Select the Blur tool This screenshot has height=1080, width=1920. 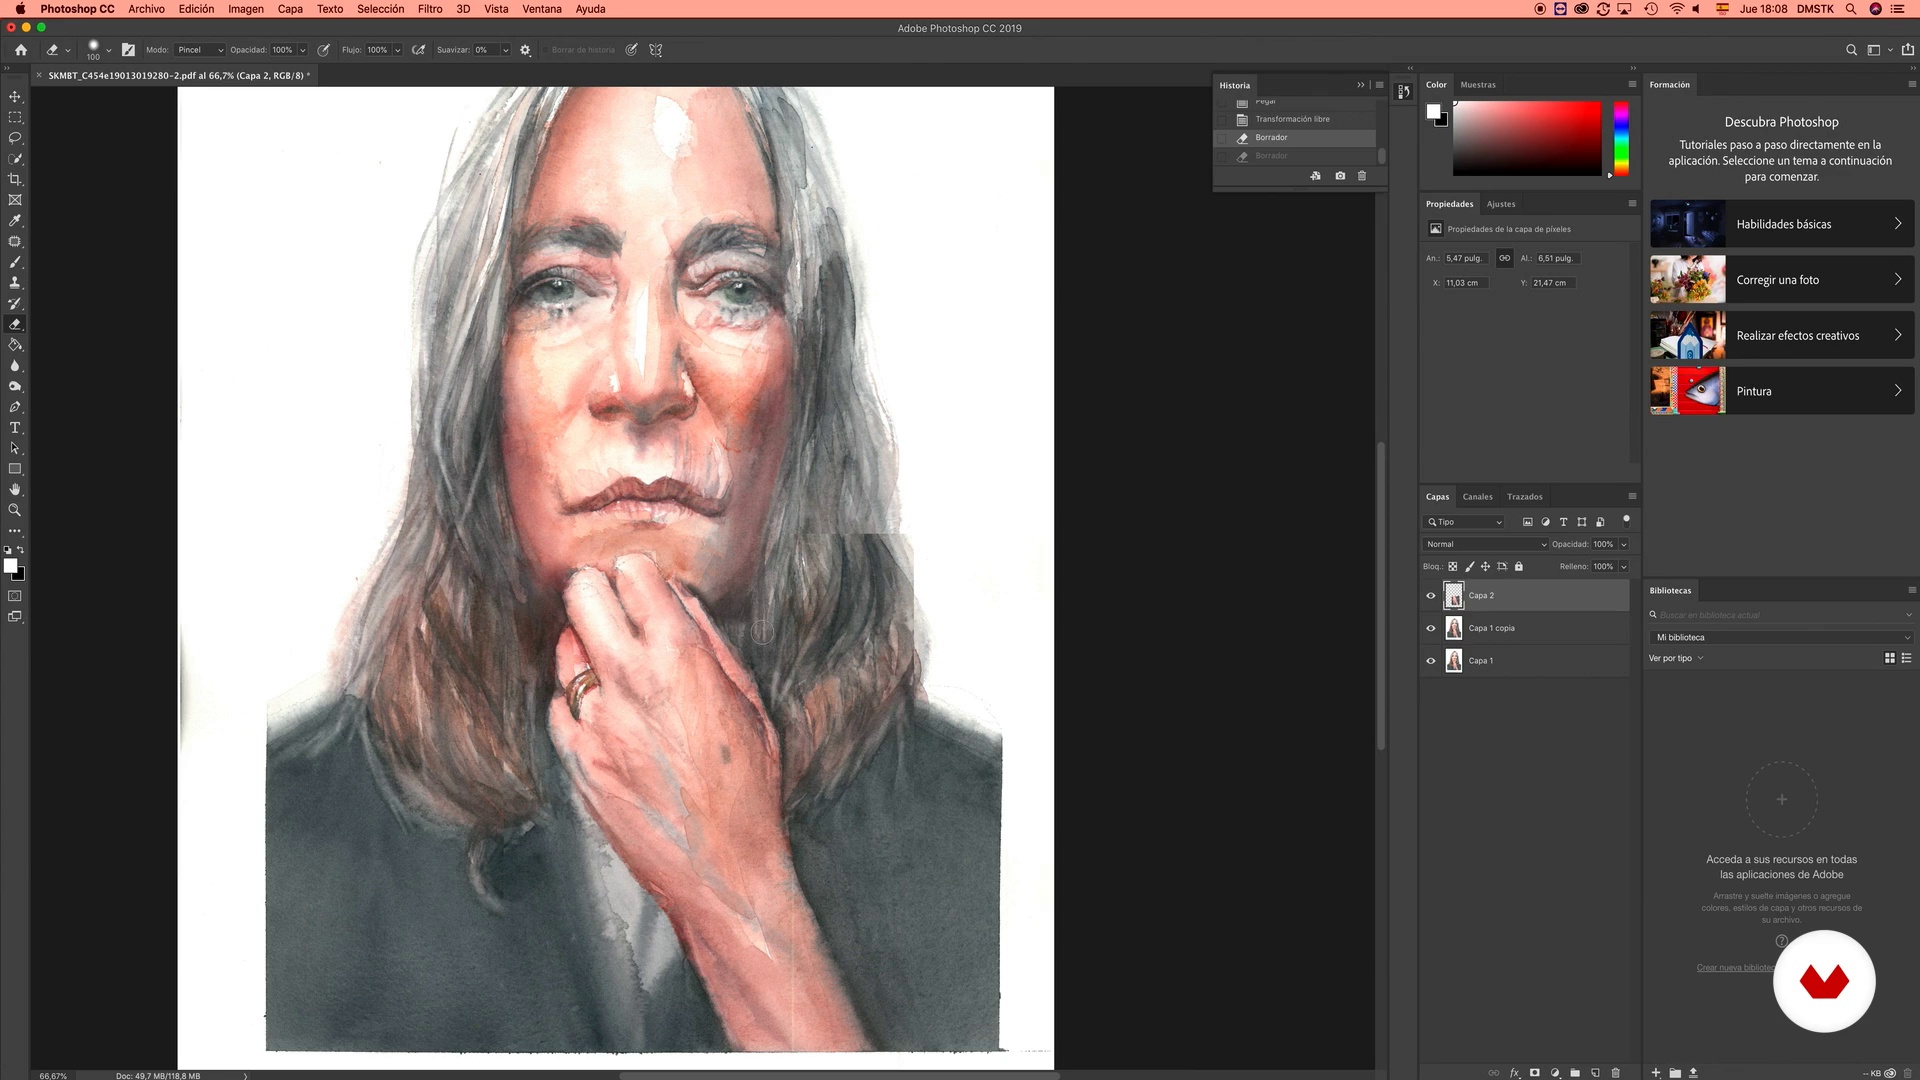(15, 366)
